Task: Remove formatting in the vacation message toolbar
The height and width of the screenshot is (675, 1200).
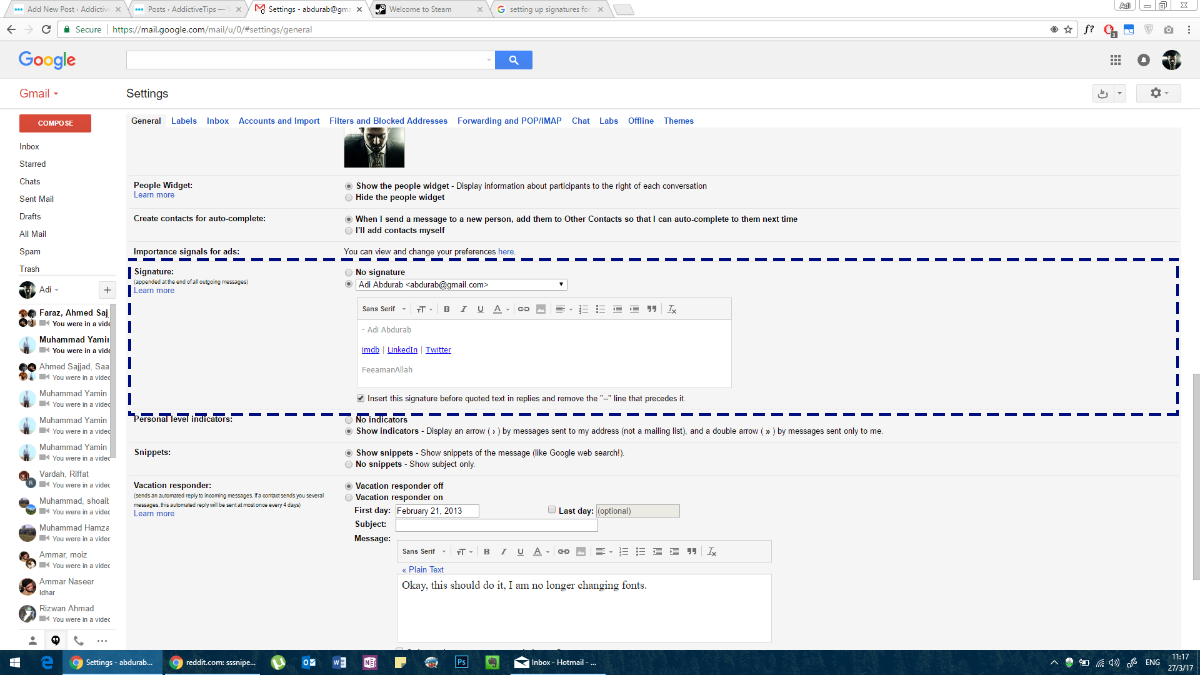Action: (x=711, y=553)
